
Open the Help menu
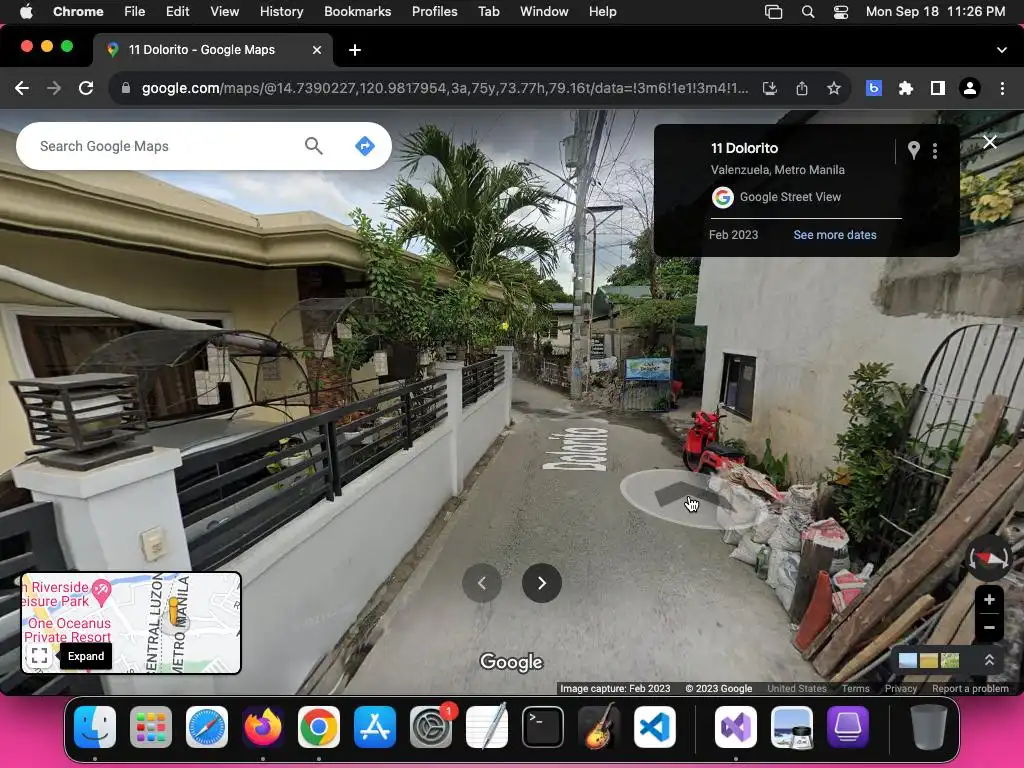(602, 11)
